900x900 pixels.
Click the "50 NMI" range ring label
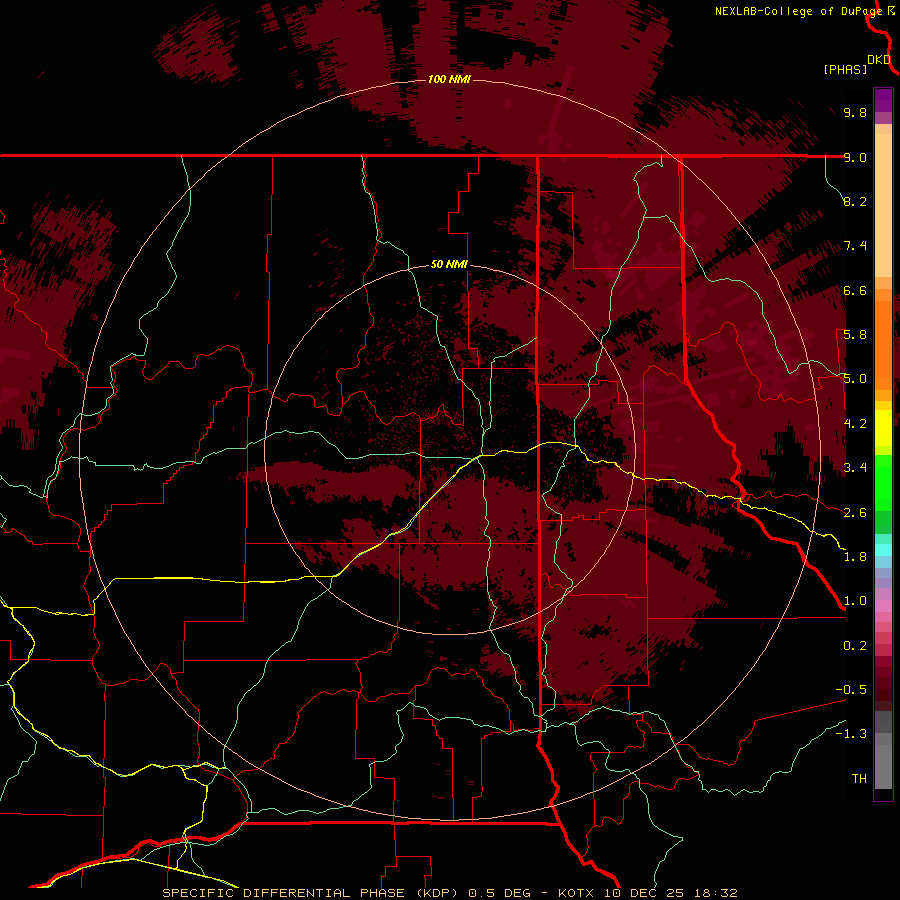(x=449, y=264)
